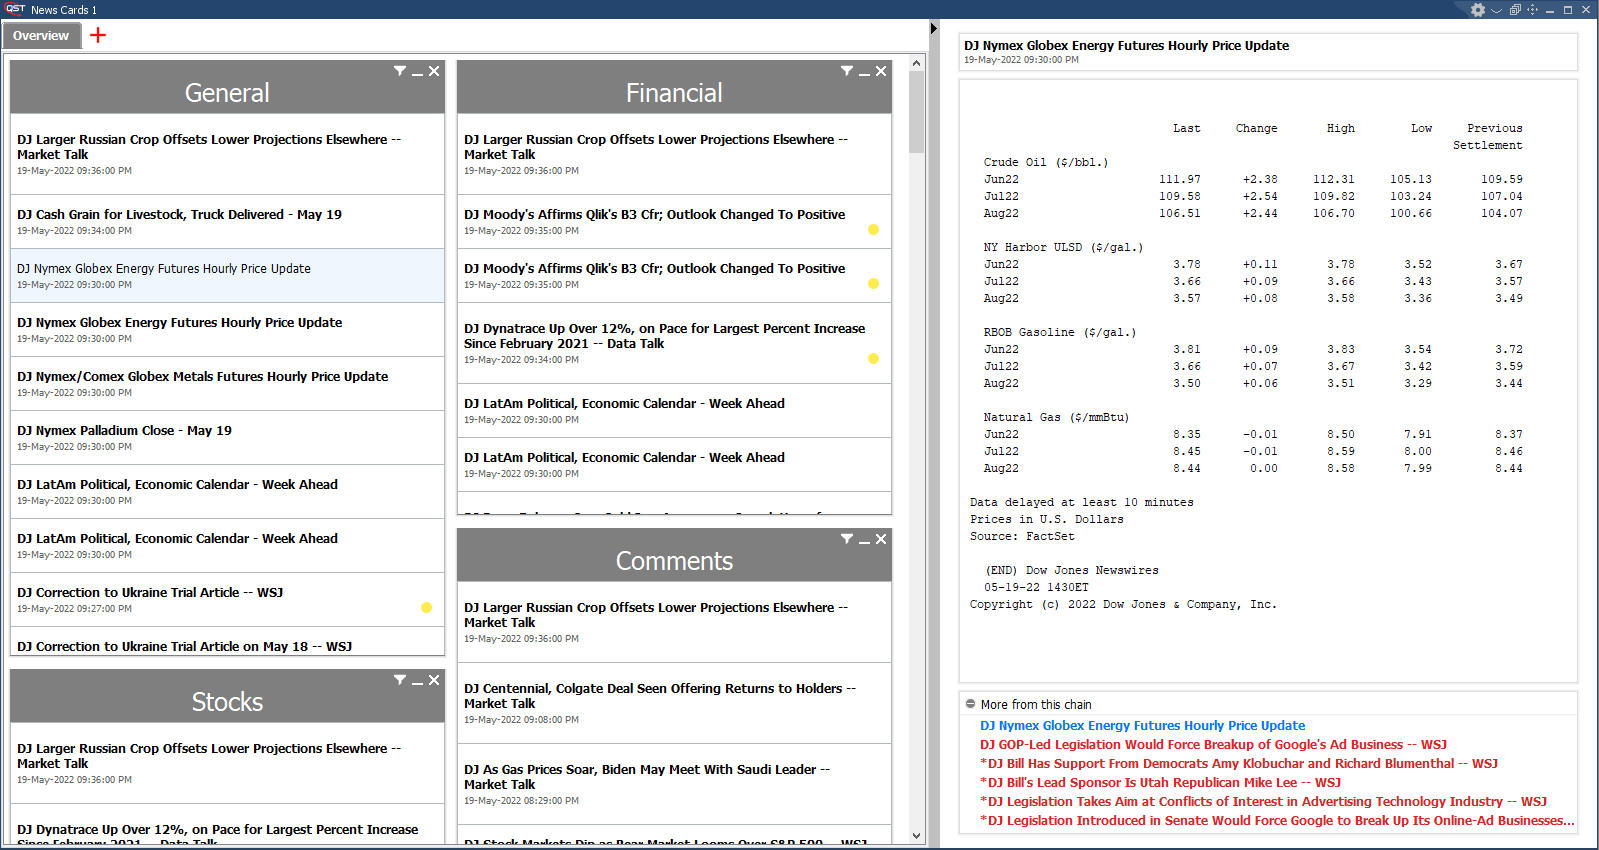Image resolution: width=1599 pixels, height=850 pixels.
Task: Click scroll up arrow of cards area
Action: (x=917, y=63)
